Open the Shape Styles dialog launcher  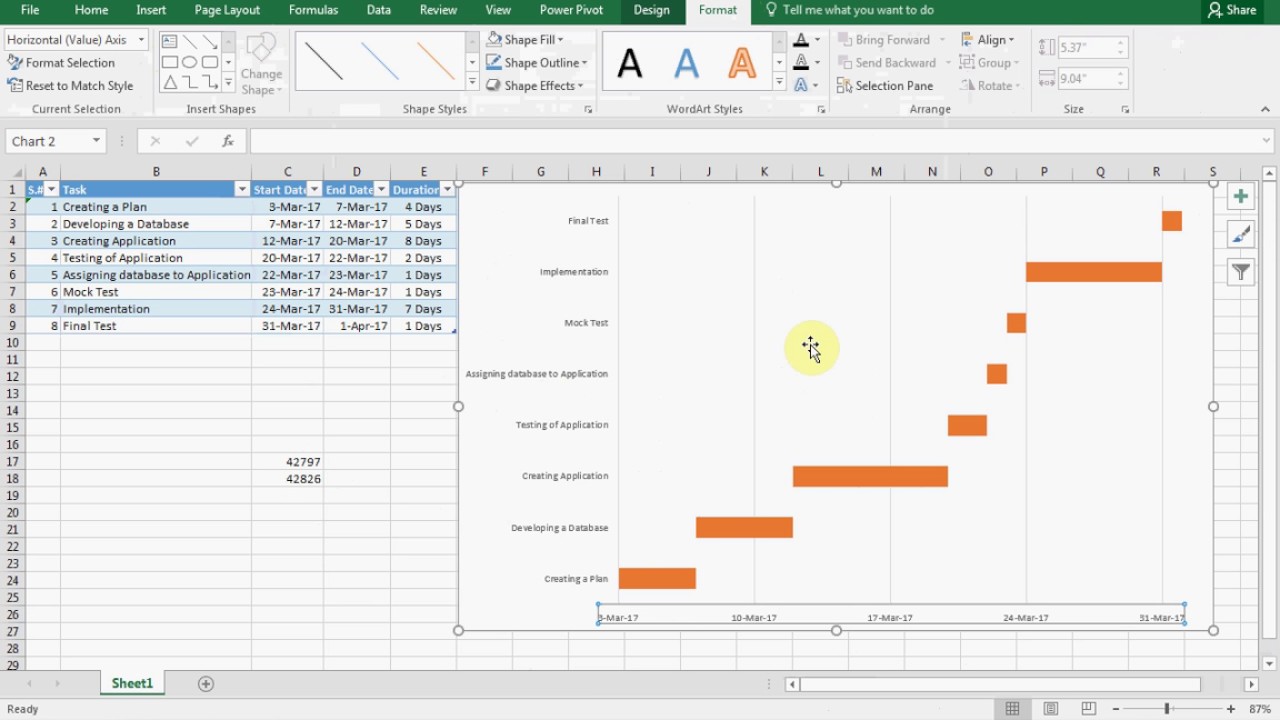(588, 109)
